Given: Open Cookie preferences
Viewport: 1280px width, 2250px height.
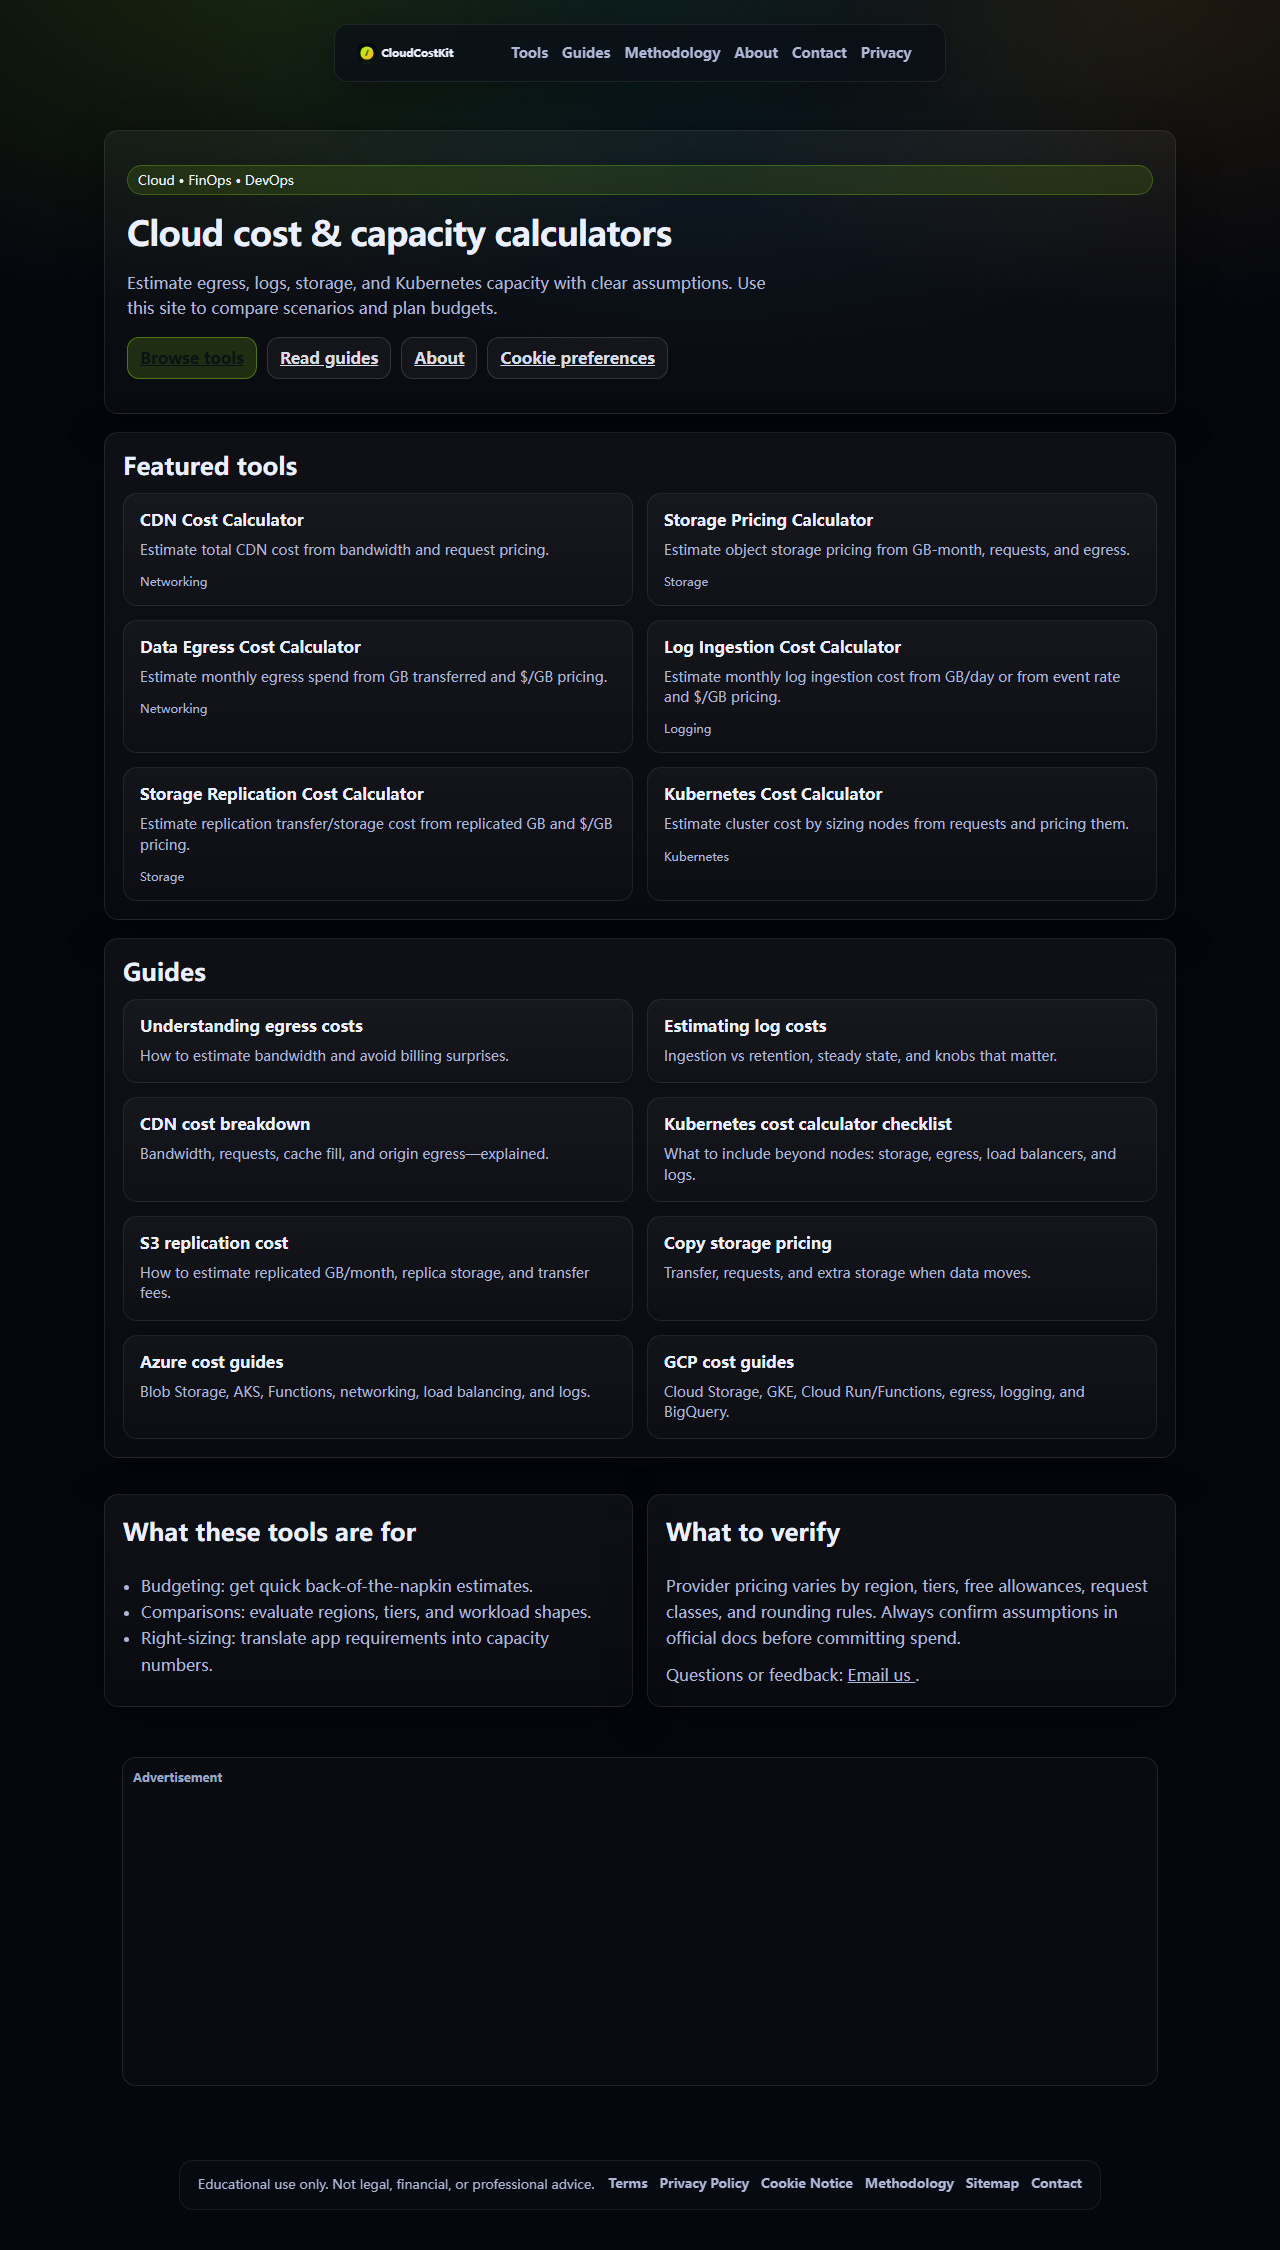Looking at the screenshot, I should (577, 357).
